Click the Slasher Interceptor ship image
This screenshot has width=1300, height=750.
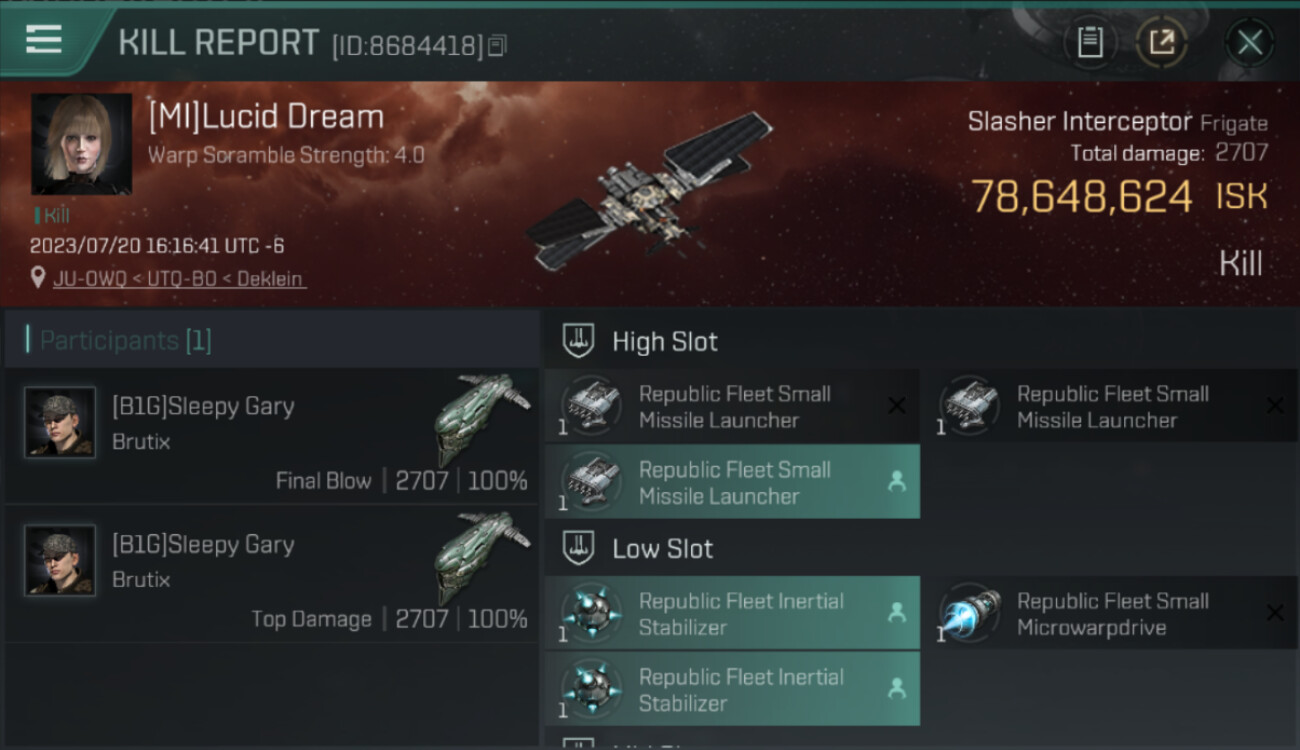(x=650, y=190)
